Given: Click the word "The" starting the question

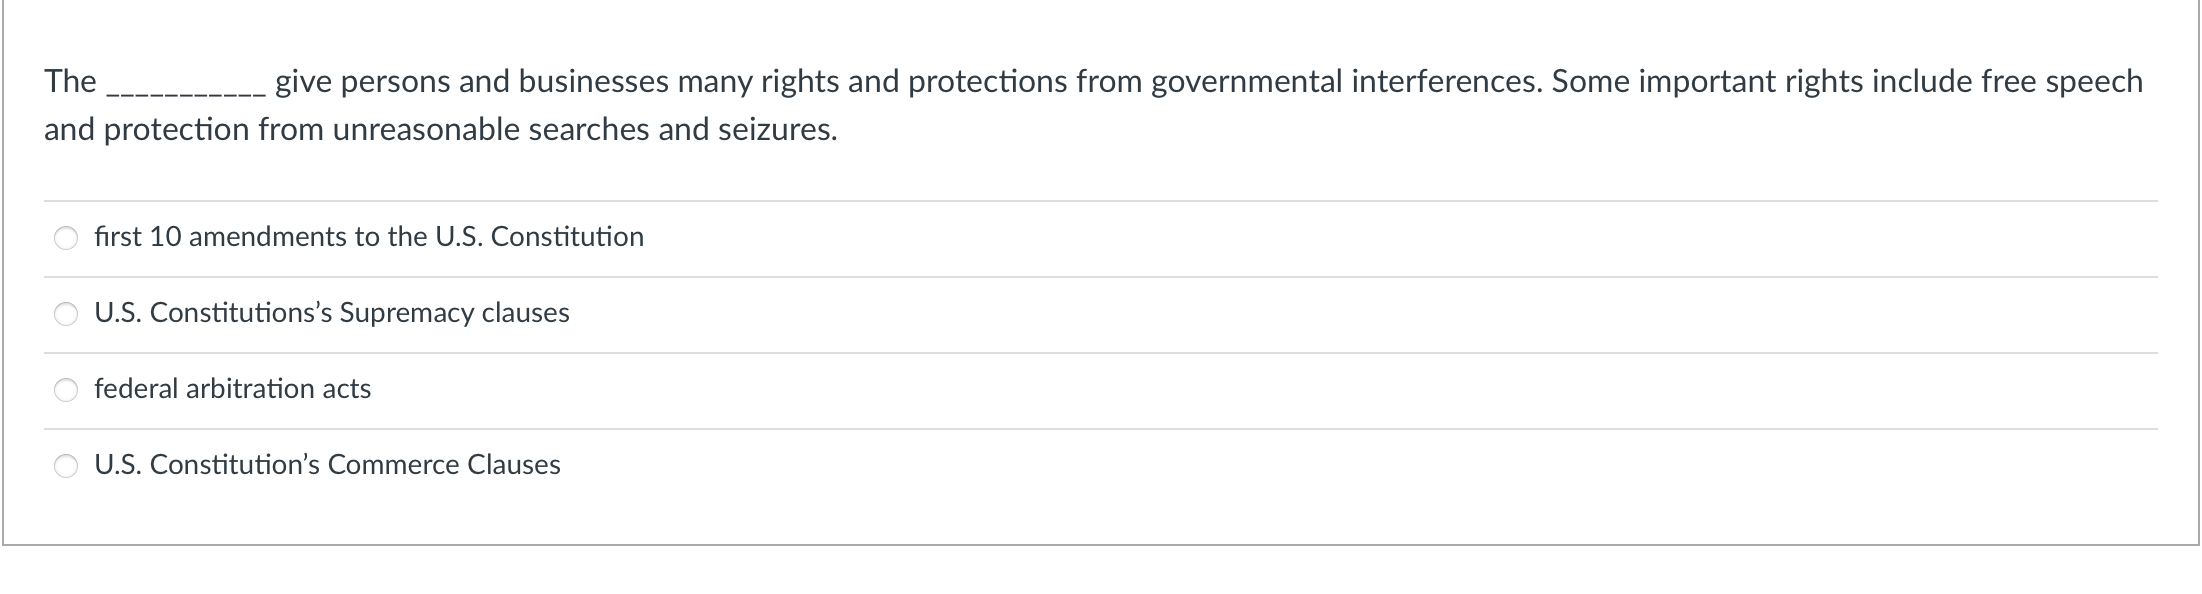Looking at the screenshot, I should [x=70, y=81].
